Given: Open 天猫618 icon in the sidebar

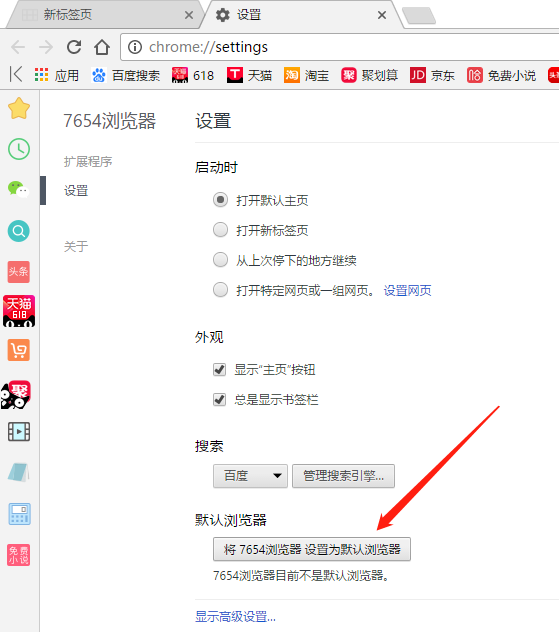Looking at the screenshot, I should point(19,311).
